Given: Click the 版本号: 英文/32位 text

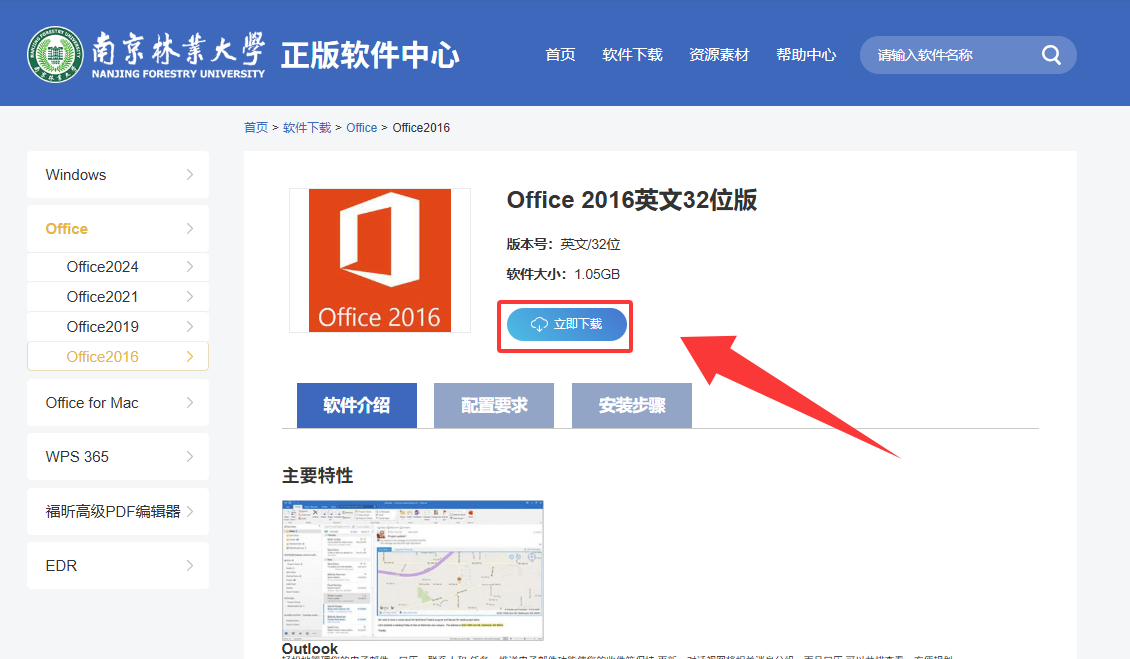Looking at the screenshot, I should [564, 244].
